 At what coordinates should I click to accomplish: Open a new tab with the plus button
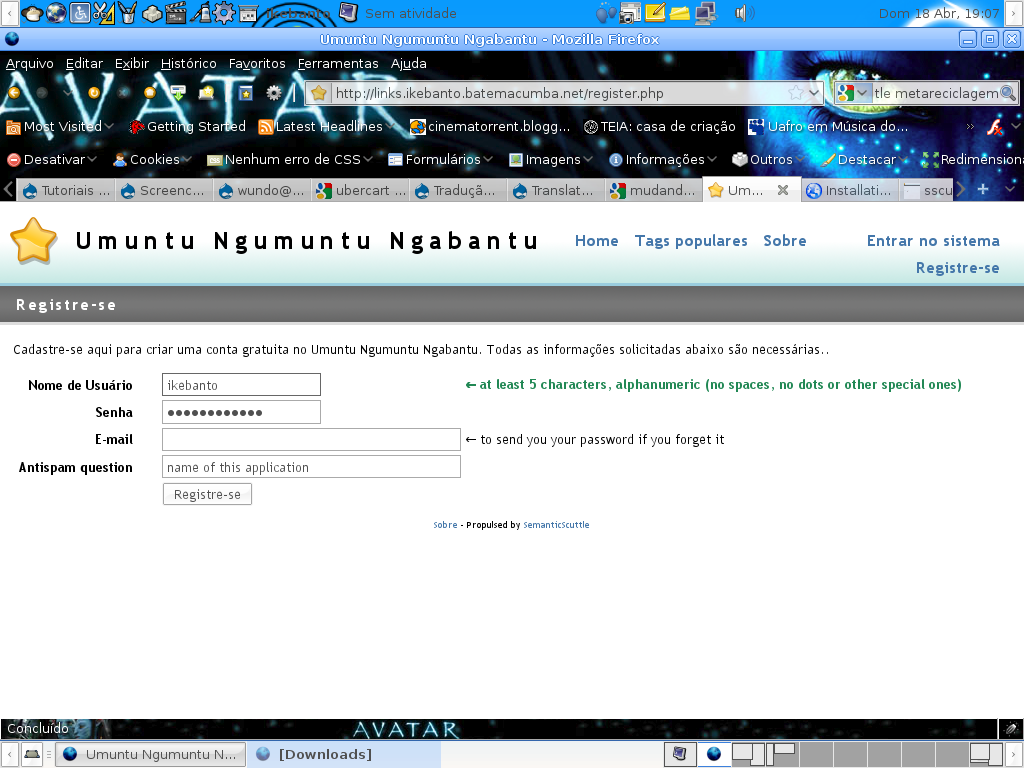pos(983,189)
